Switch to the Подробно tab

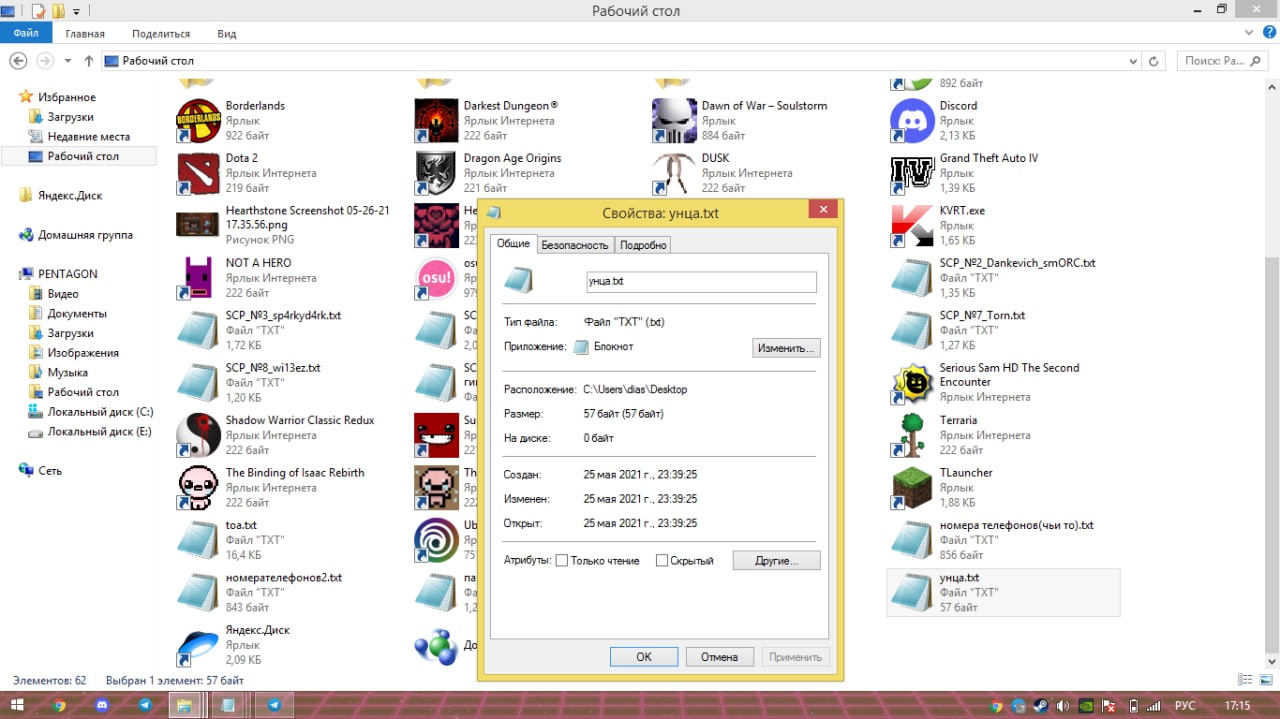[642, 245]
